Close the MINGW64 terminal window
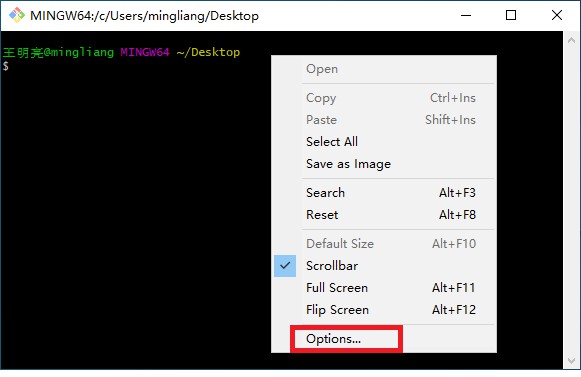The width and height of the screenshot is (581, 377). point(557,15)
